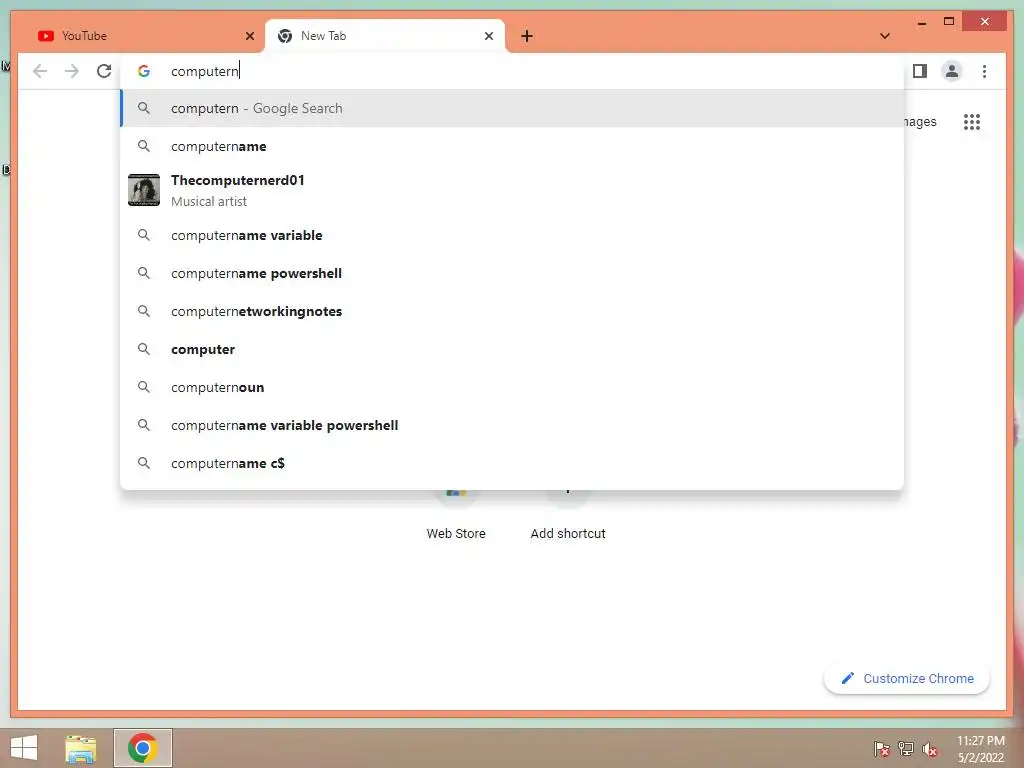Open Action Center flag tray icon
Image resolution: width=1024 pixels, height=768 pixels.
pos(881,749)
